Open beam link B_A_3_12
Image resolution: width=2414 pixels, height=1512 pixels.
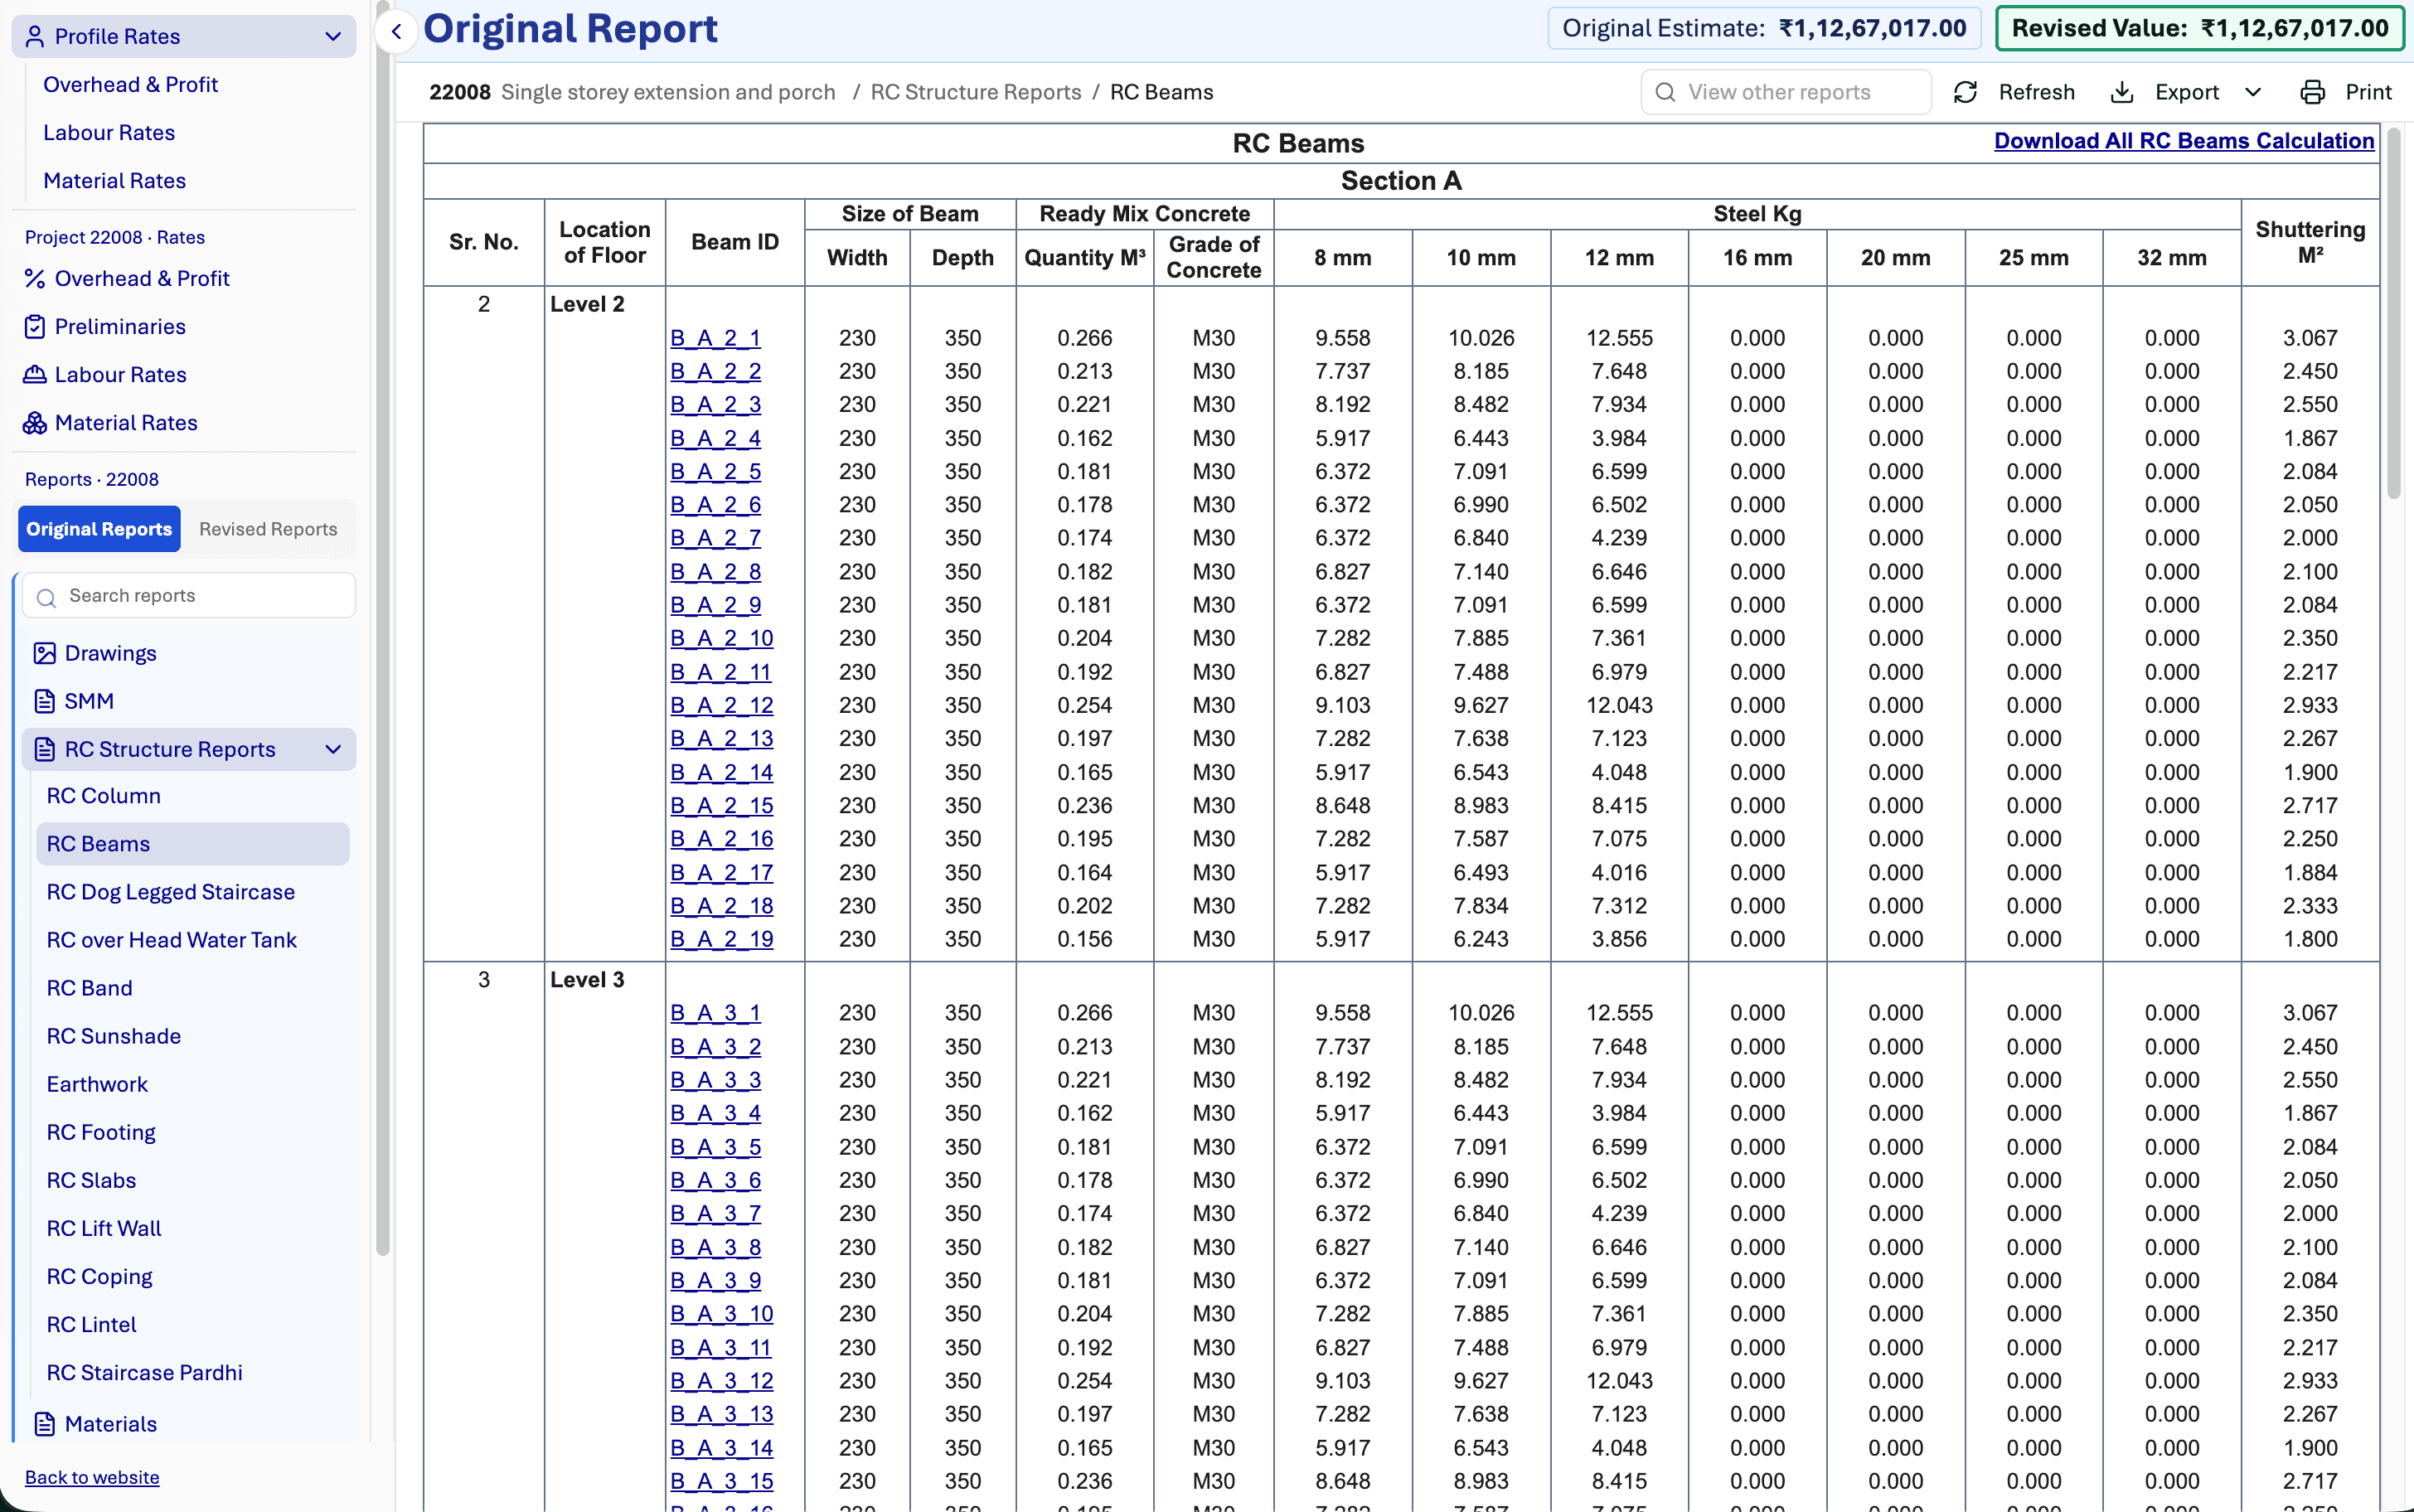721,1381
